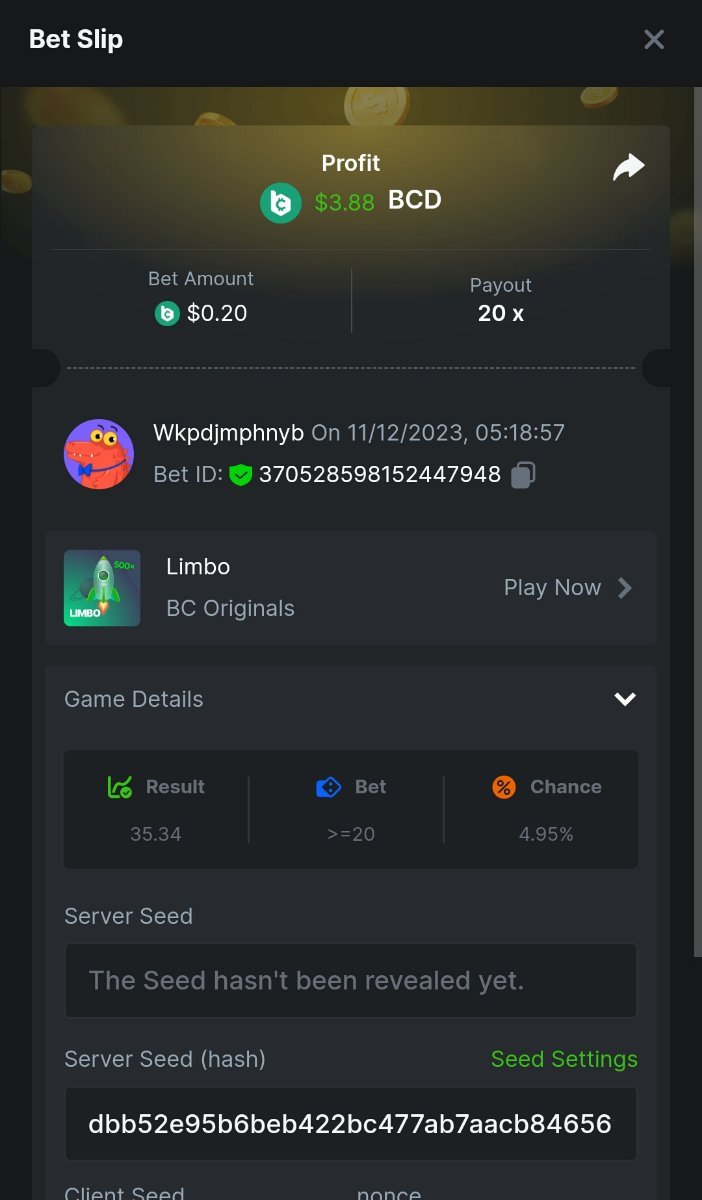Click the Limbo game title

pos(198,567)
